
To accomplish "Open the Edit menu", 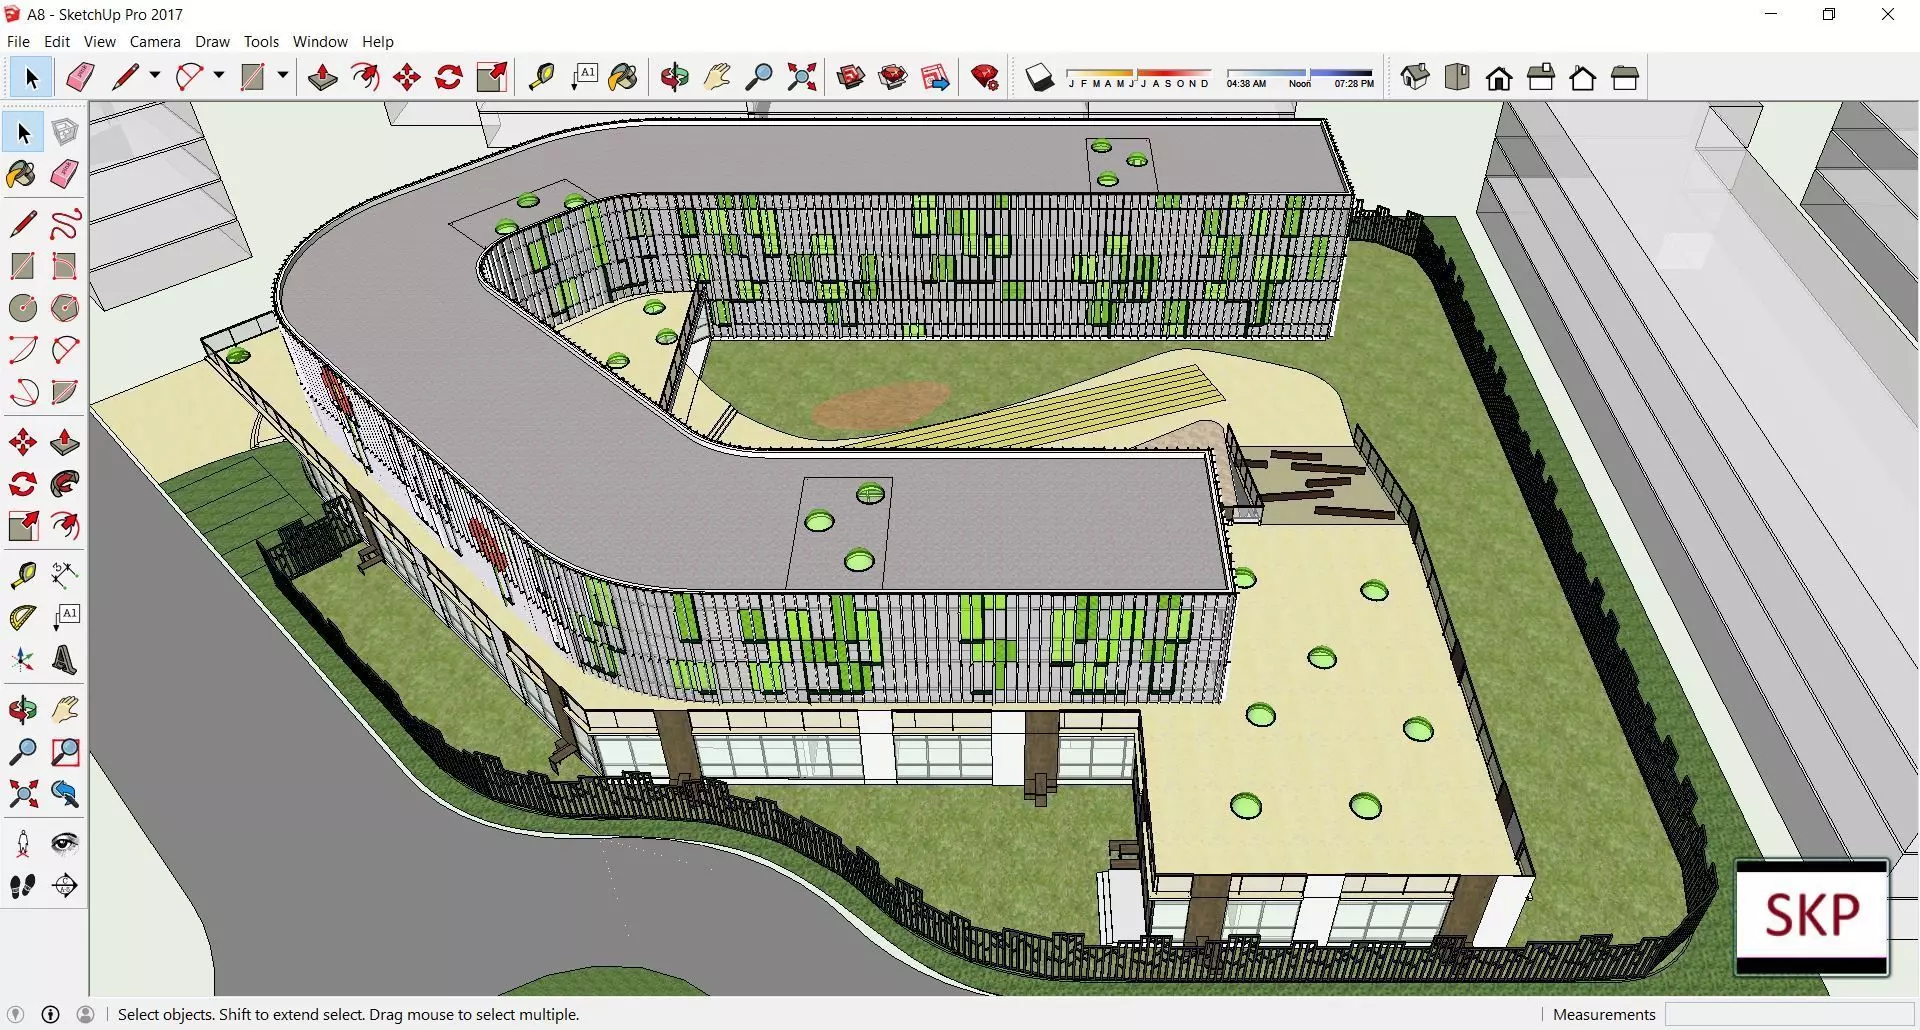I will pos(57,42).
